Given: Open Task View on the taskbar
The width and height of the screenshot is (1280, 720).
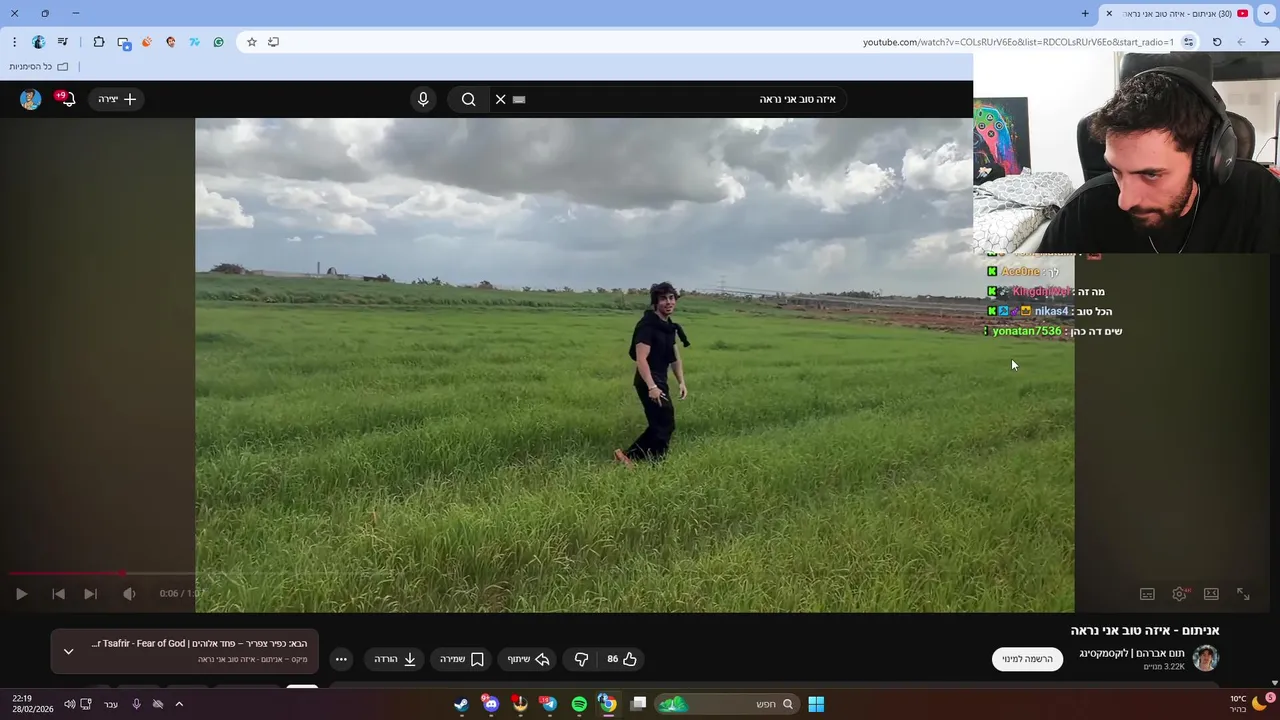Looking at the screenshot, I should [638, 704].
